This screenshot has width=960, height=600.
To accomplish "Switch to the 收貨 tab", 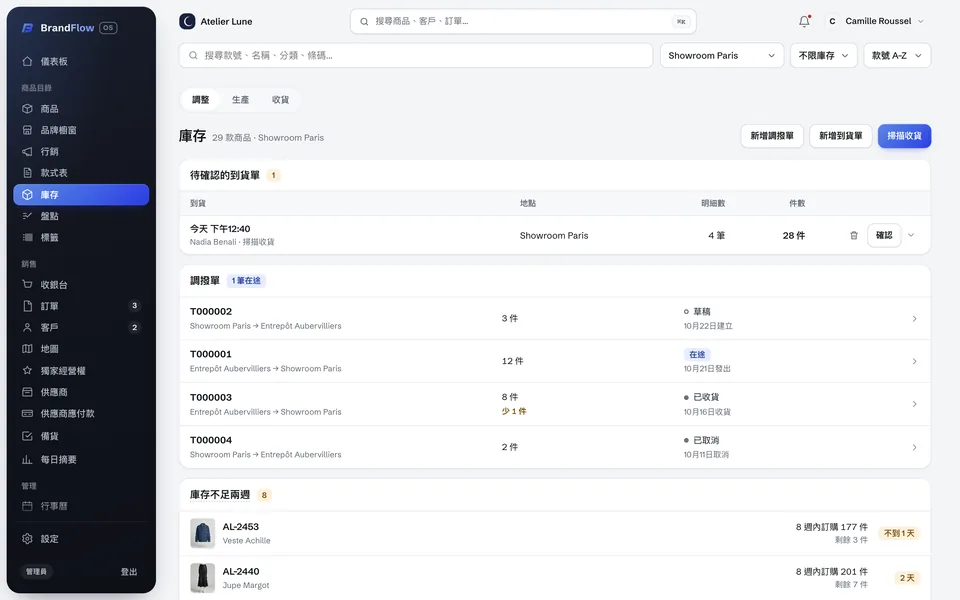I will click(x=280, y=100).
